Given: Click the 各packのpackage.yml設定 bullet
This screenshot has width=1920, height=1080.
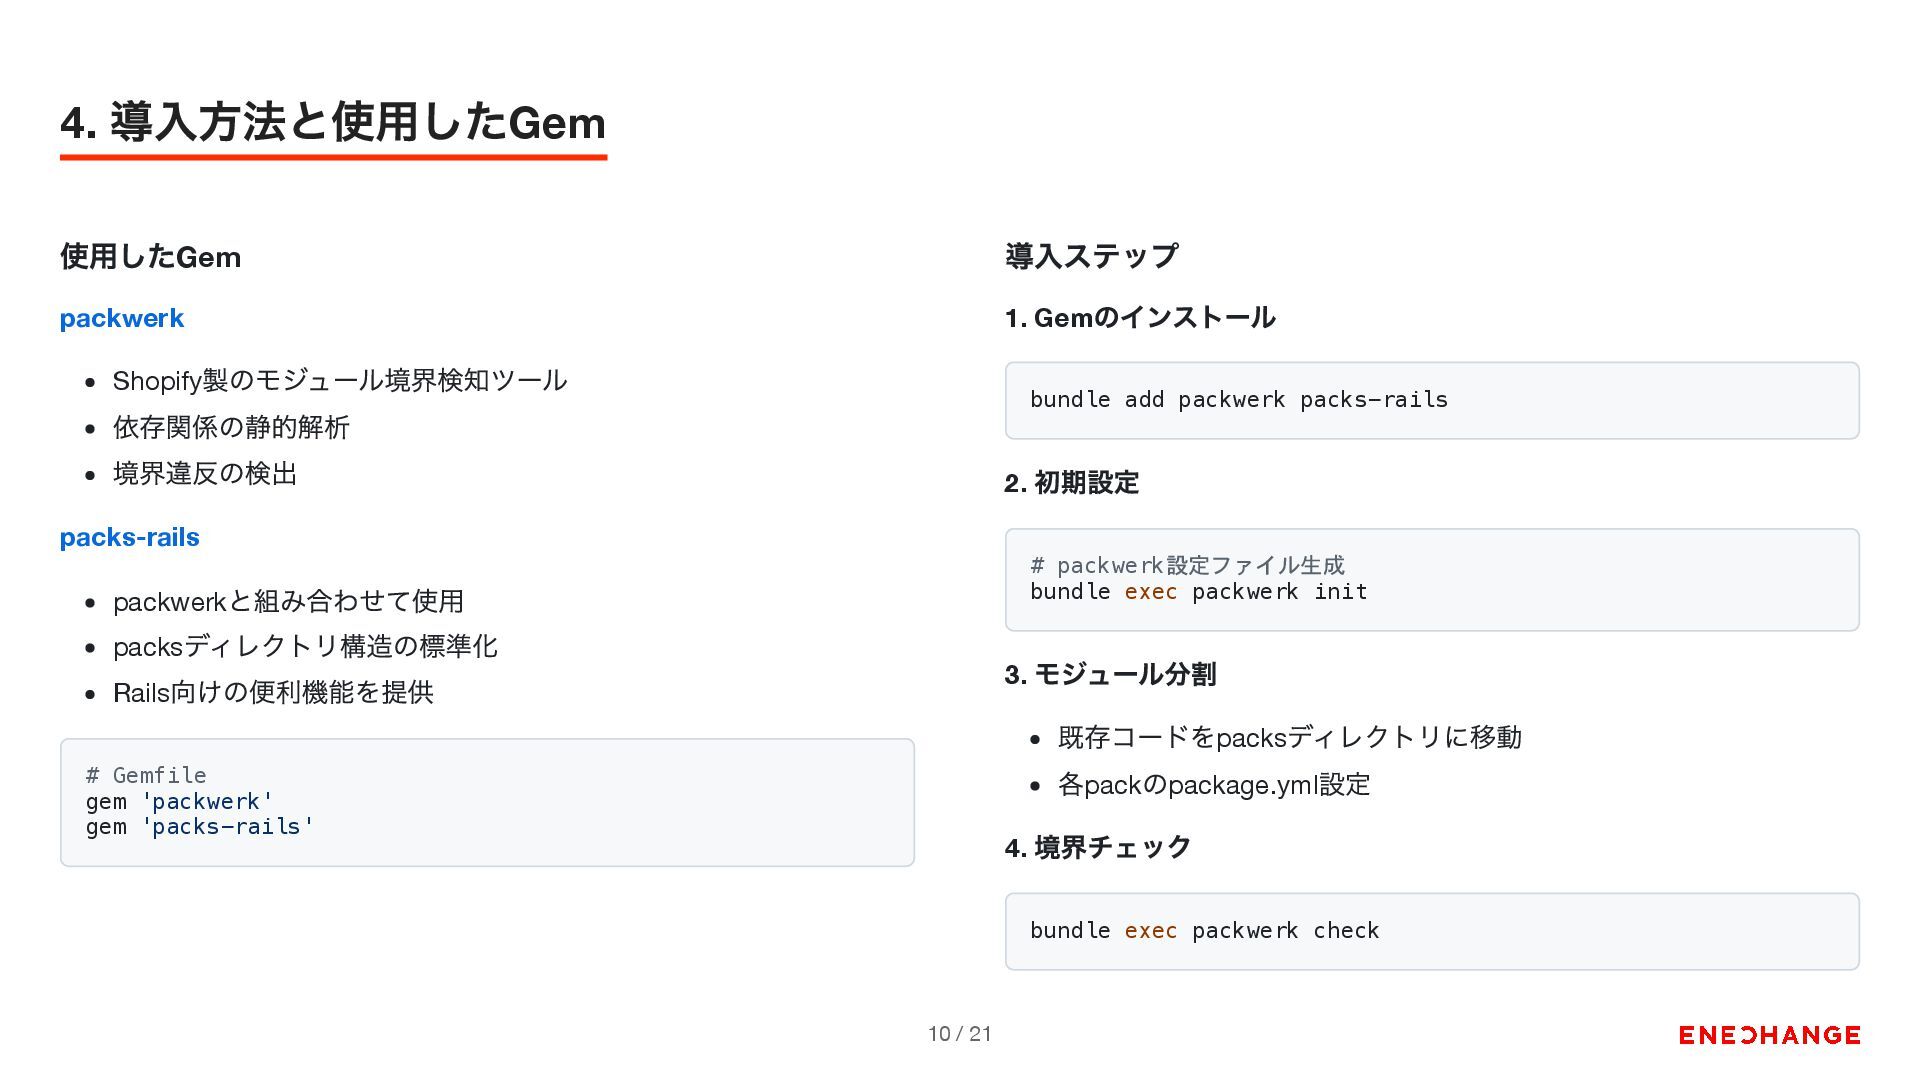Looking at the screenshot, I should click(1214, 785).
